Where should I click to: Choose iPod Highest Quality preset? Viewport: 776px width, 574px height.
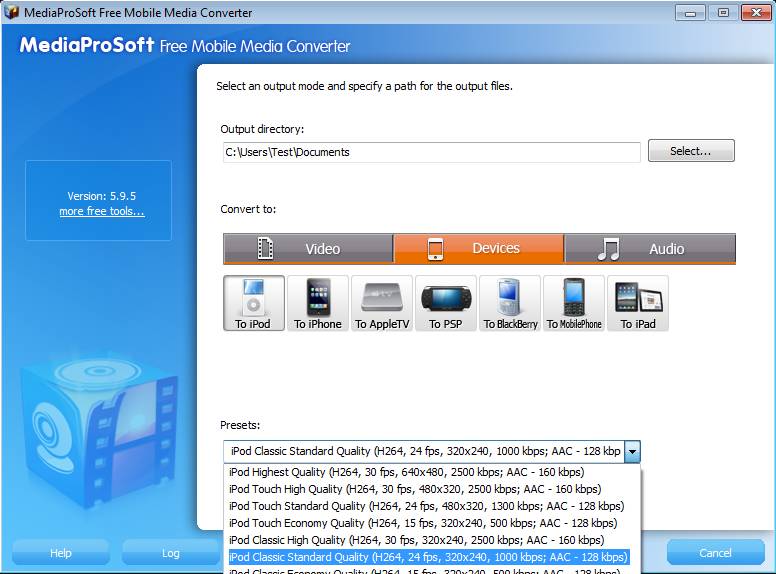[406, 472]
